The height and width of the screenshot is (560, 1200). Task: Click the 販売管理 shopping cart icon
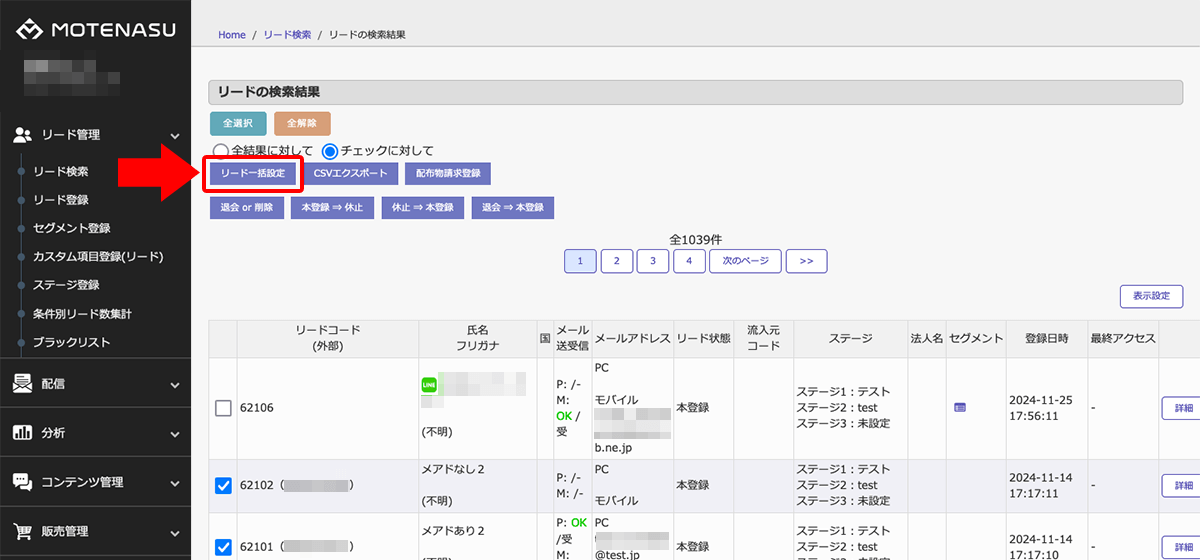point(22,530)
